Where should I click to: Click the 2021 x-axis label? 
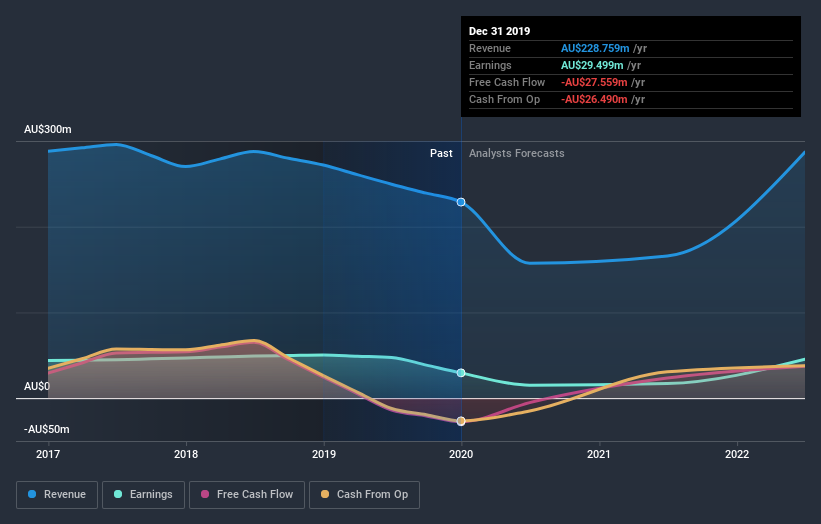tap(598, 454)
